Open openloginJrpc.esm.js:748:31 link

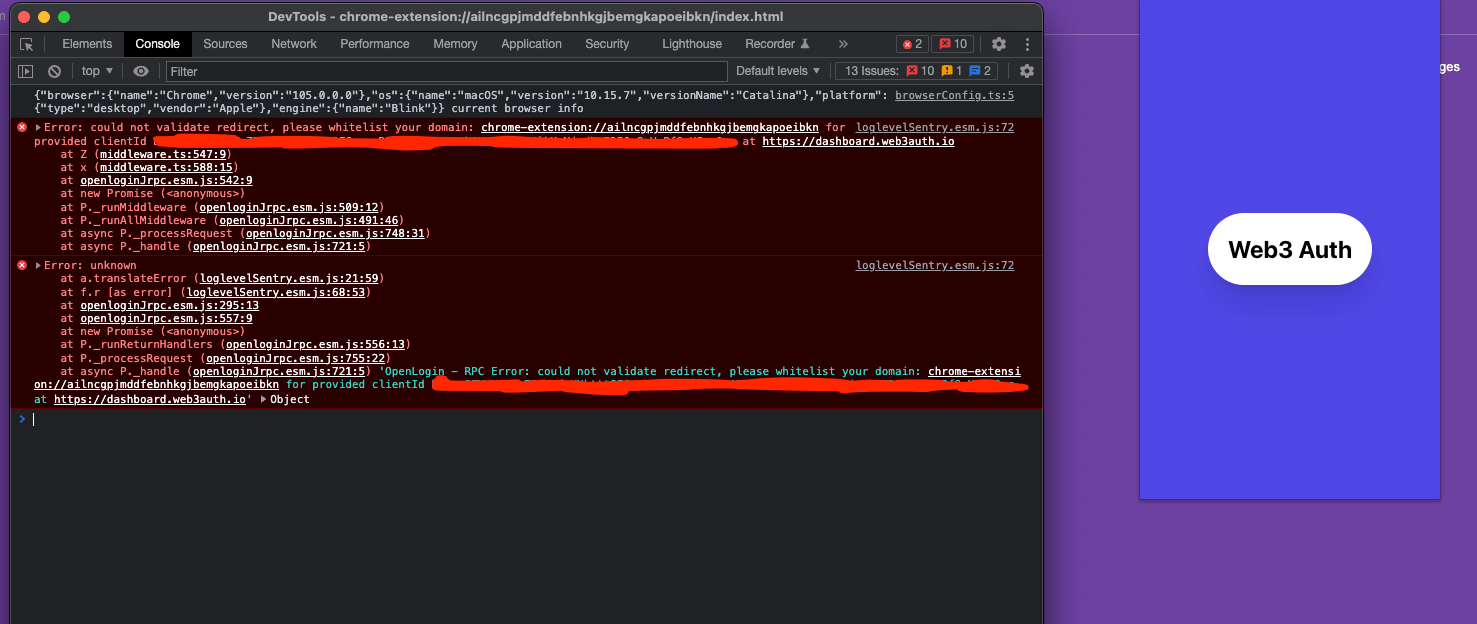335,233
